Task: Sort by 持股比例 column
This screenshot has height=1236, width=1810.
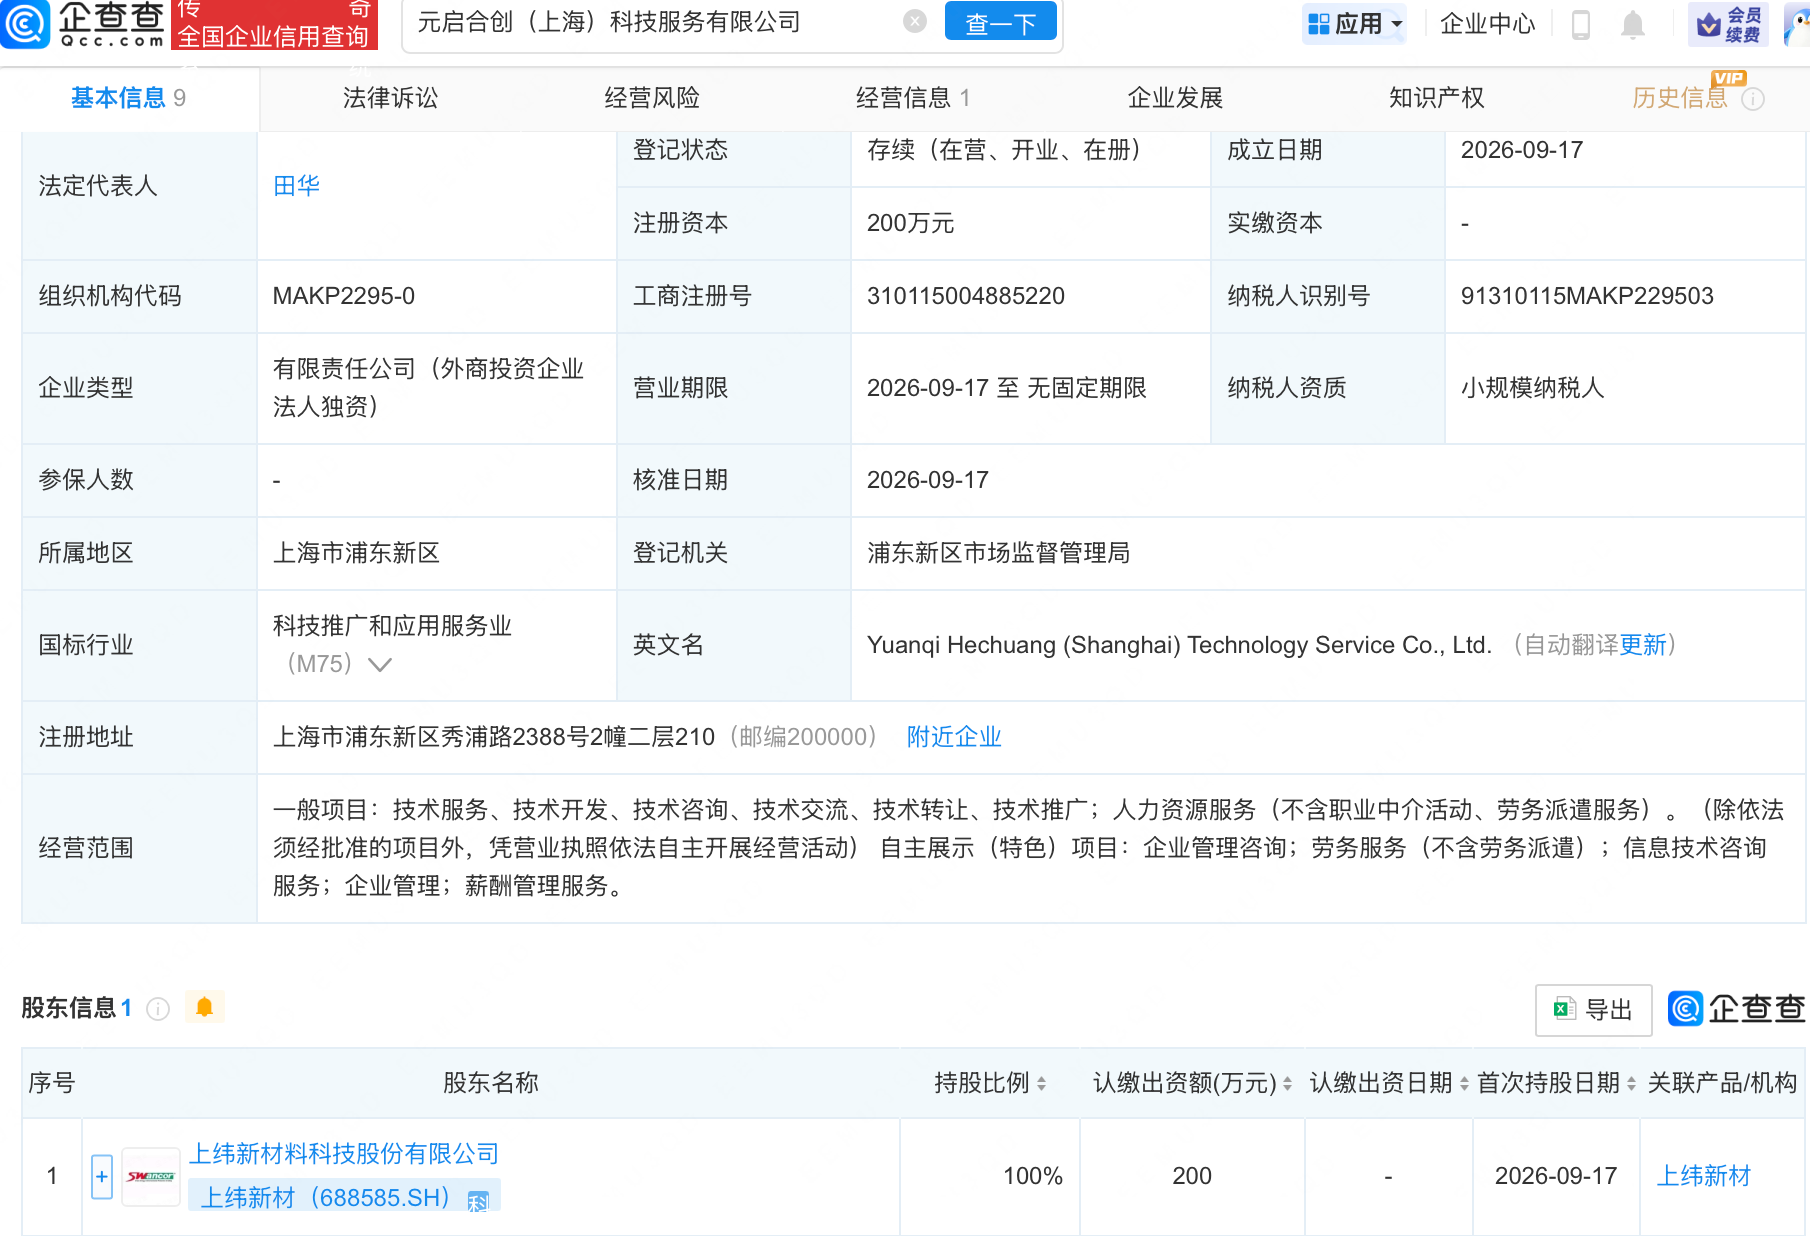Action: [x=990, y=1083]
